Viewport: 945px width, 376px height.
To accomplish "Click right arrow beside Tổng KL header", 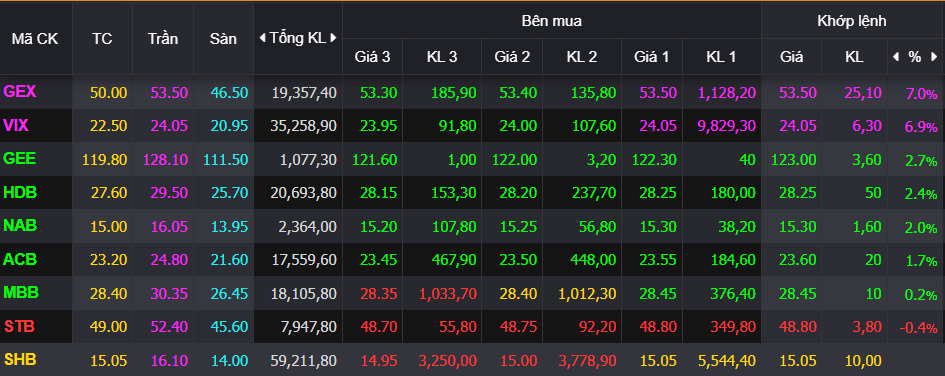I will (x=333, y=38).
